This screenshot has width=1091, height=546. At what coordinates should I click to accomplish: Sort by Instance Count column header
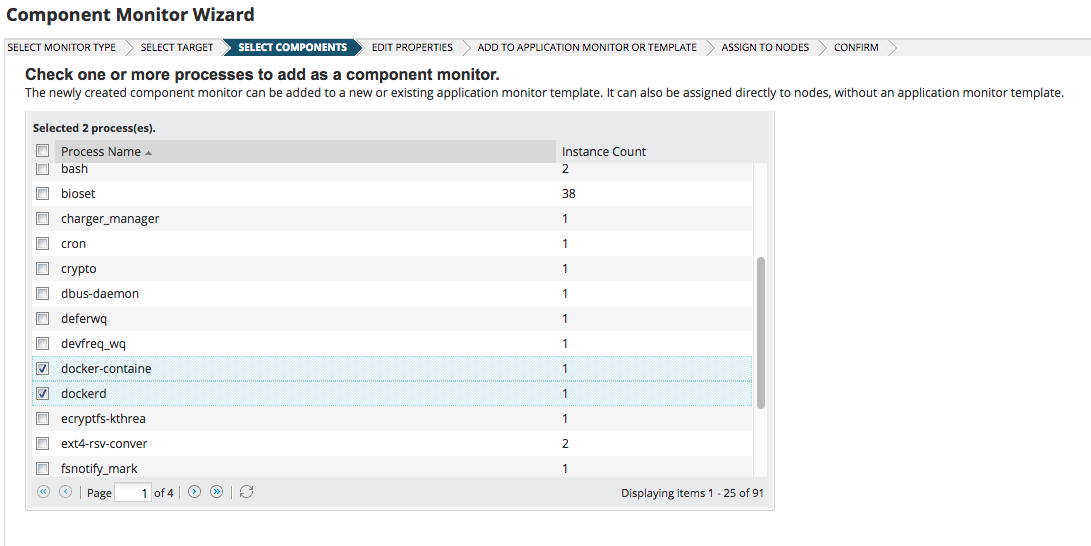[x=603, y=152]
